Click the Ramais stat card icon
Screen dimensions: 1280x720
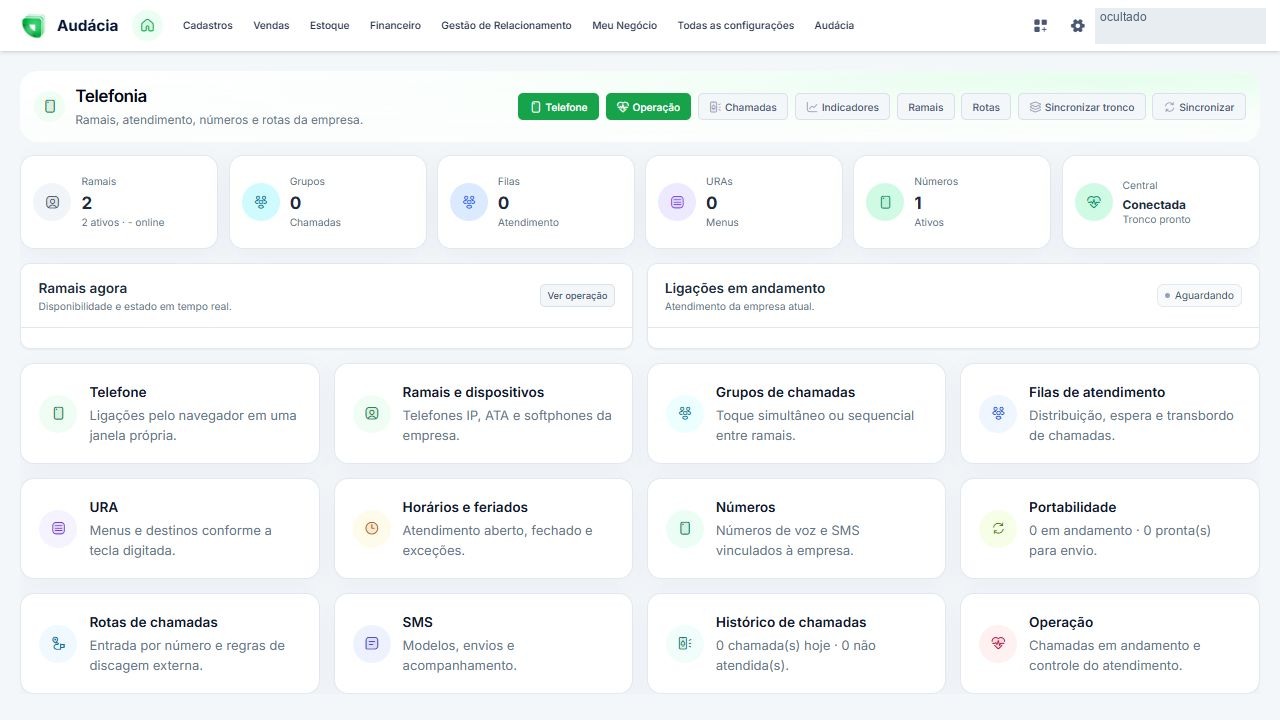click(52, 202)
